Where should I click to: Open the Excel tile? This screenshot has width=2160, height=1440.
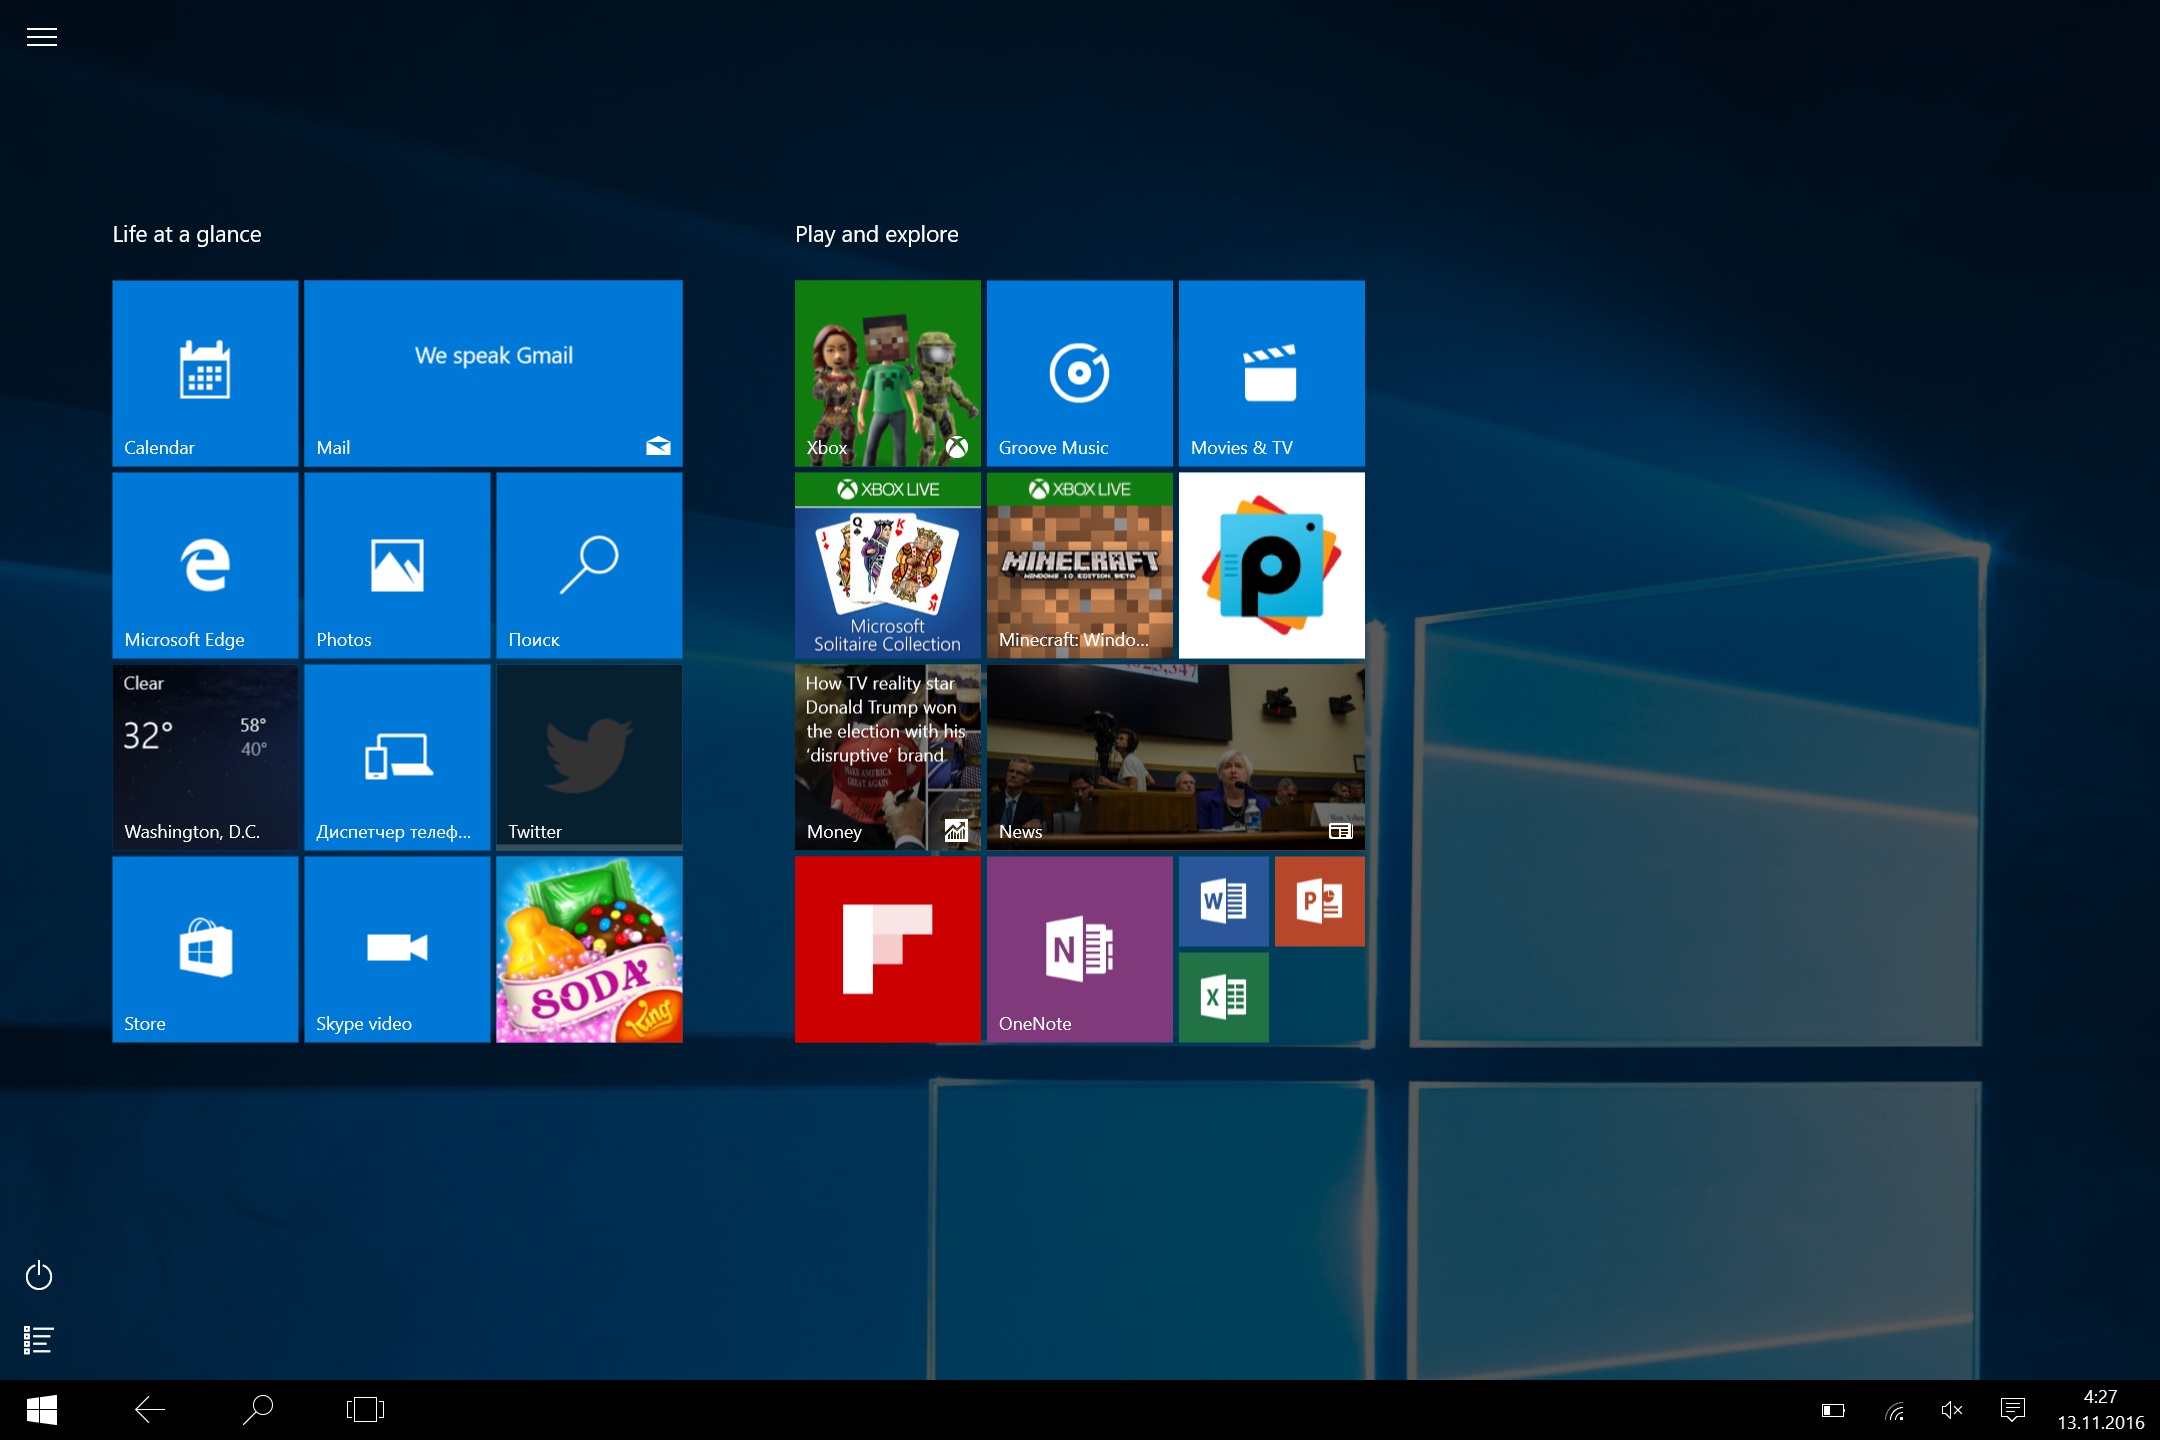[1224, 997]
